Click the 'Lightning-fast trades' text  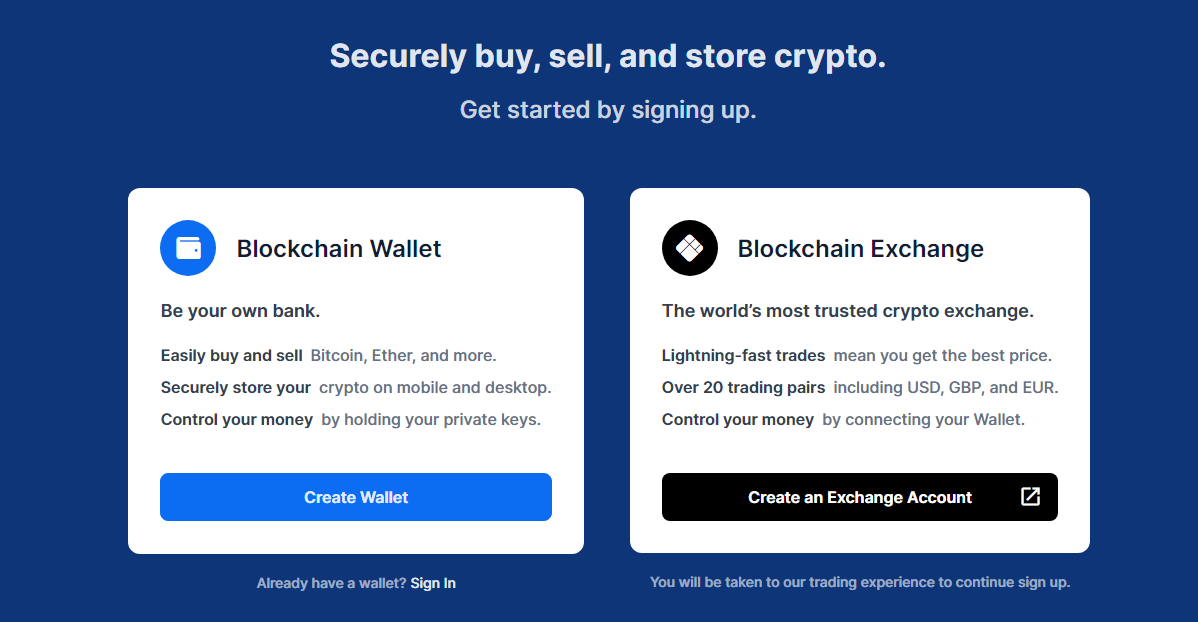pyautogui.click(x=744, y=355)
